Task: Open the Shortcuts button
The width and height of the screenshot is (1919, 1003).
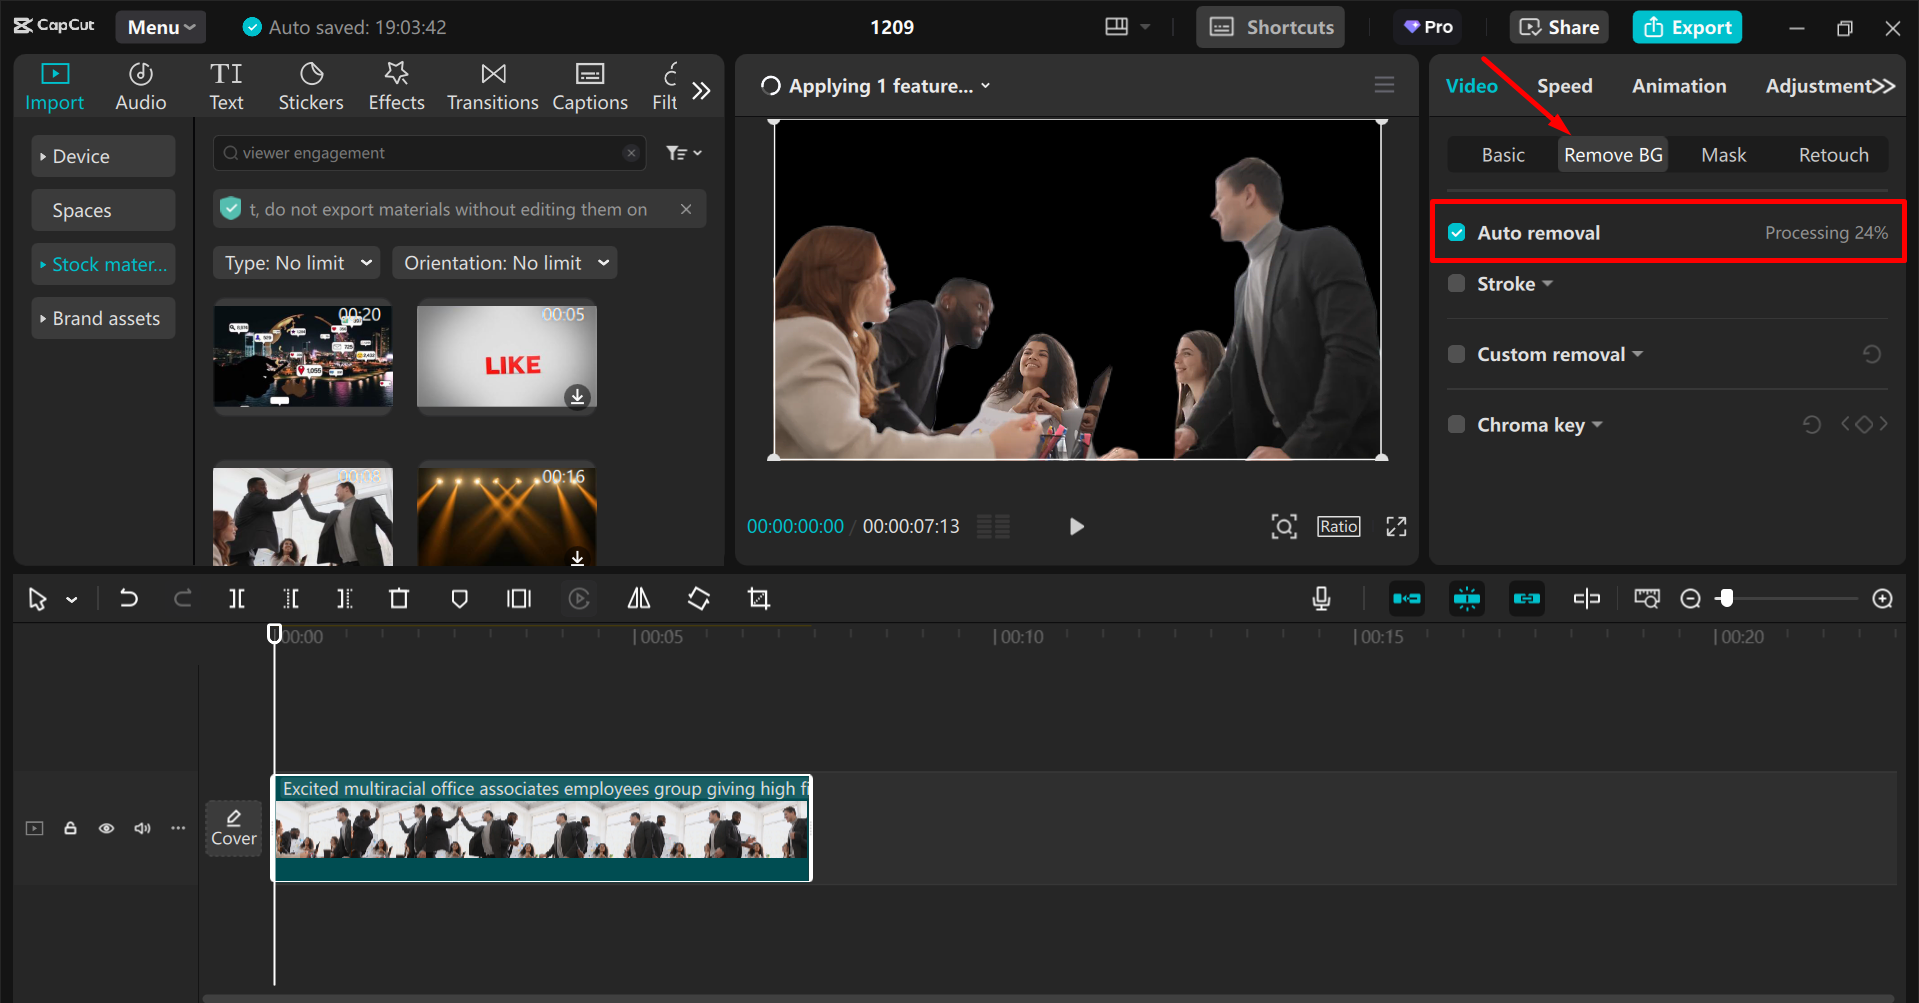Action: [x=1270, y=27]
